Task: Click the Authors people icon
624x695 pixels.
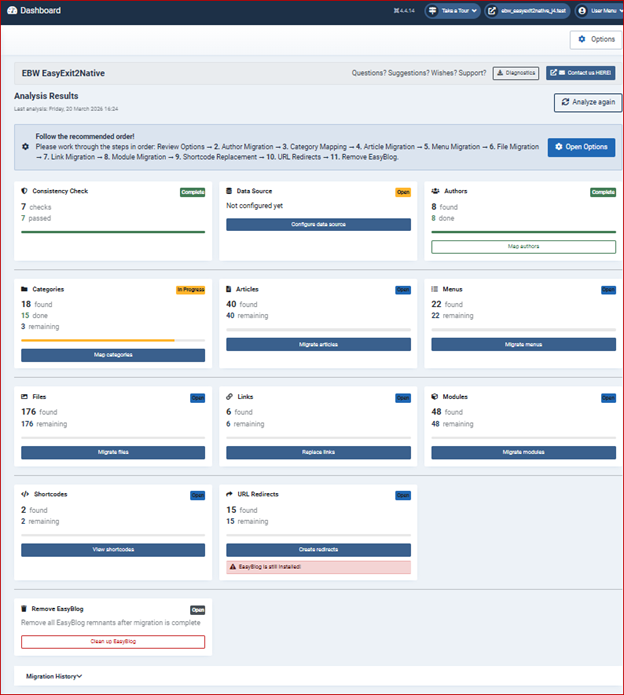Action: 436,190
